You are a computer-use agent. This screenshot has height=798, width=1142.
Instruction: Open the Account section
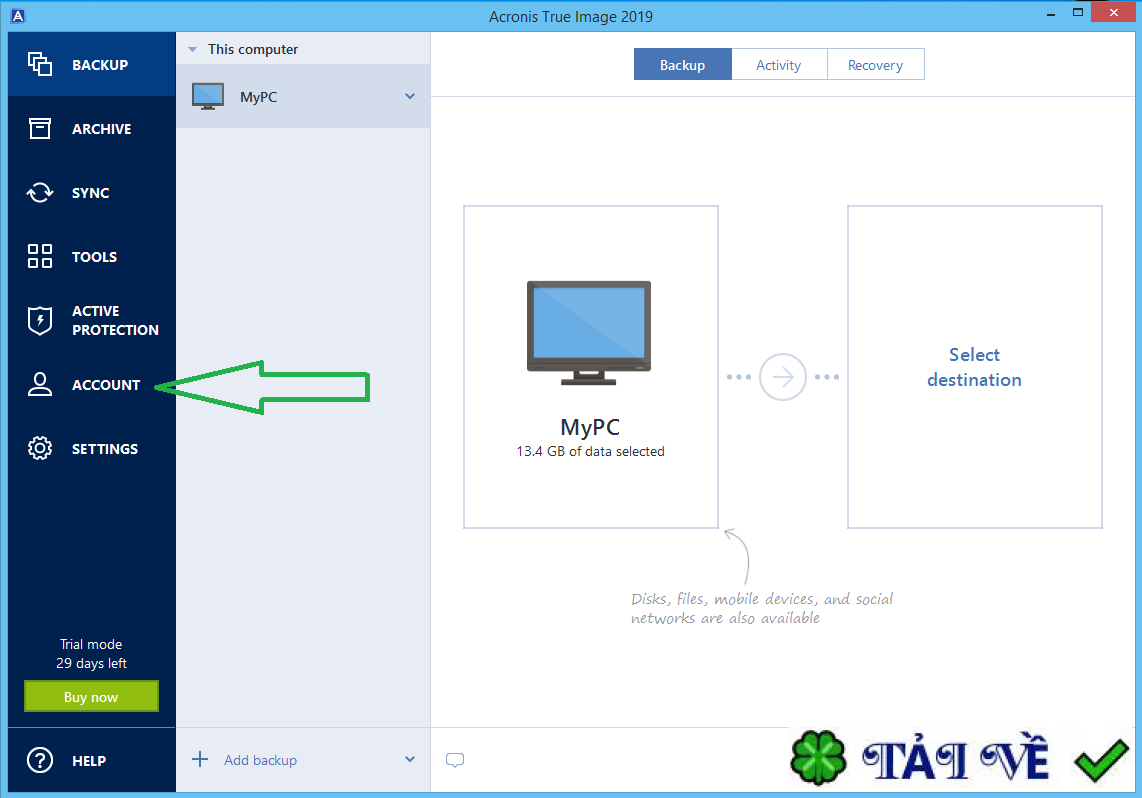click(x=40, y=384)
